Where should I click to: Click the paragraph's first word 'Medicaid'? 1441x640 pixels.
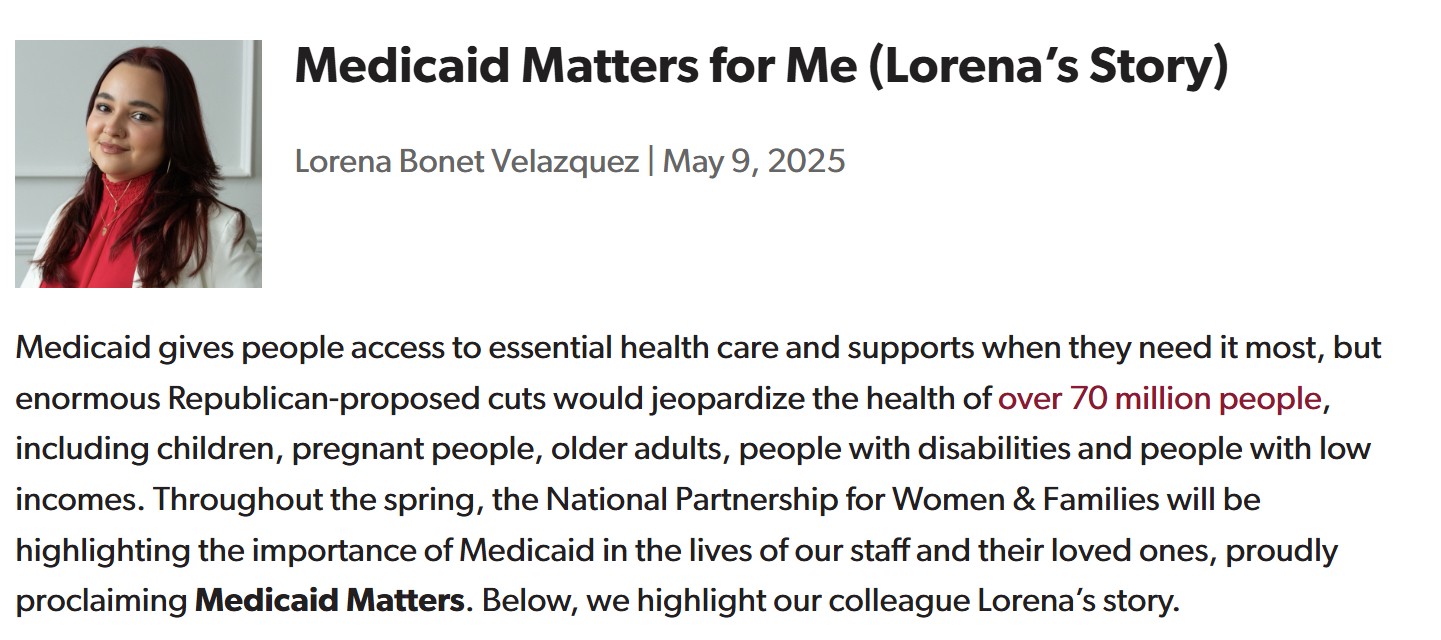click(84, 348)
